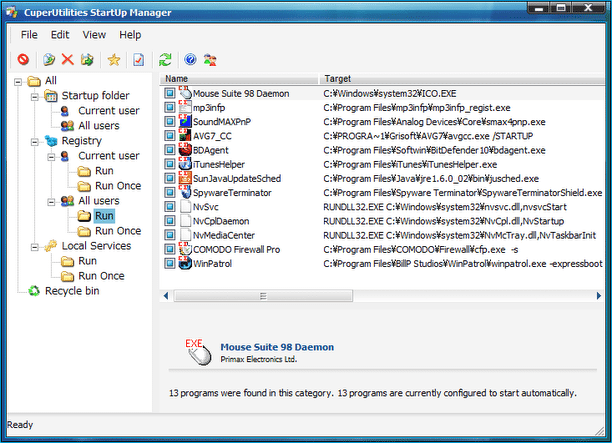This screenshot has width=612, height=443.
Task: Click the SunJavaUpdateSched program icon
Action: [185, 178]
